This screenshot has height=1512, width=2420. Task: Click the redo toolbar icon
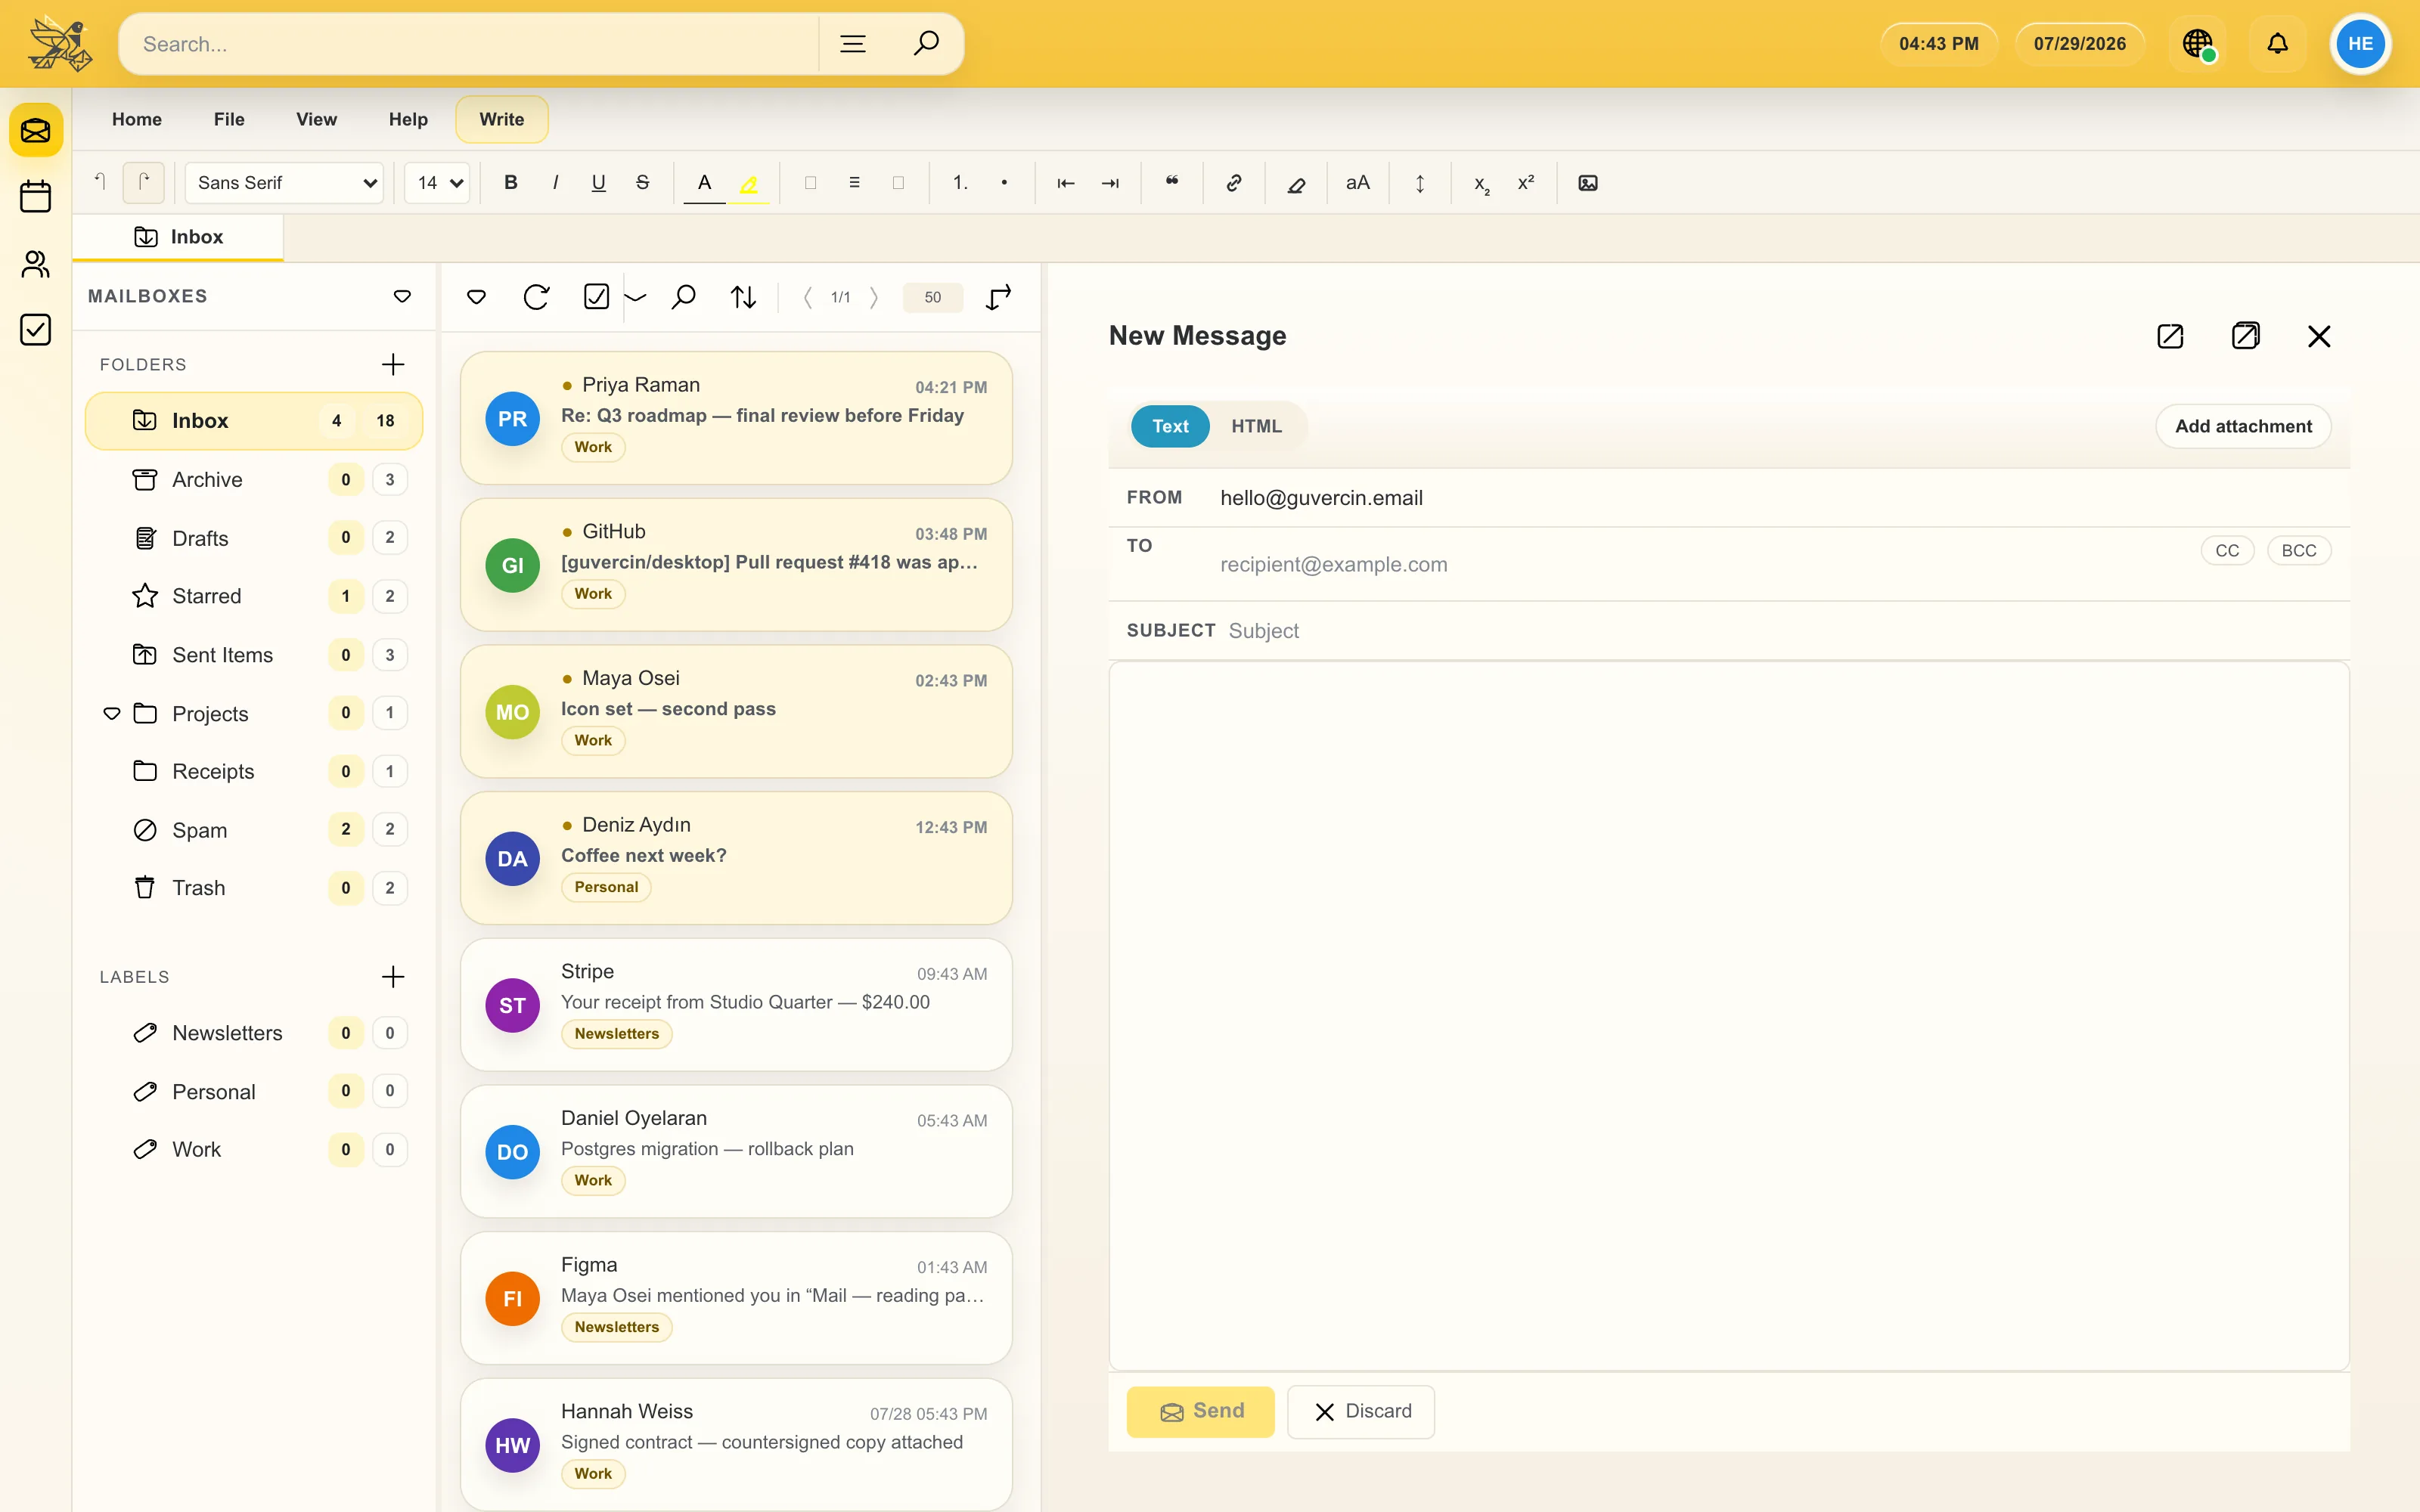pos(144,182)
